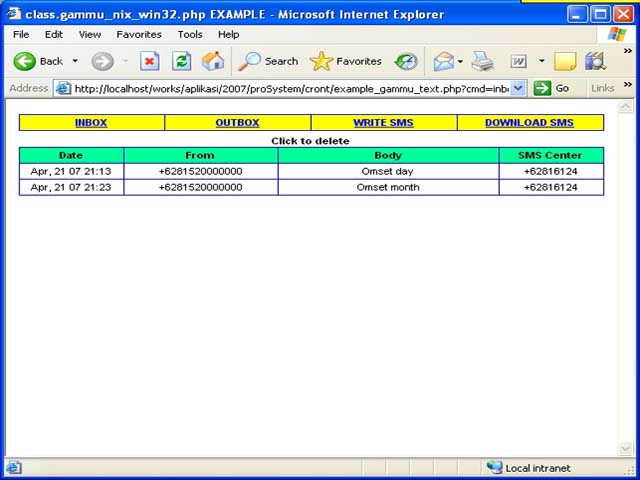Image resolution: width=640 pixels, height=480 pixels.
Task: Click the Print icon
Action: click(x=483, y=61)
